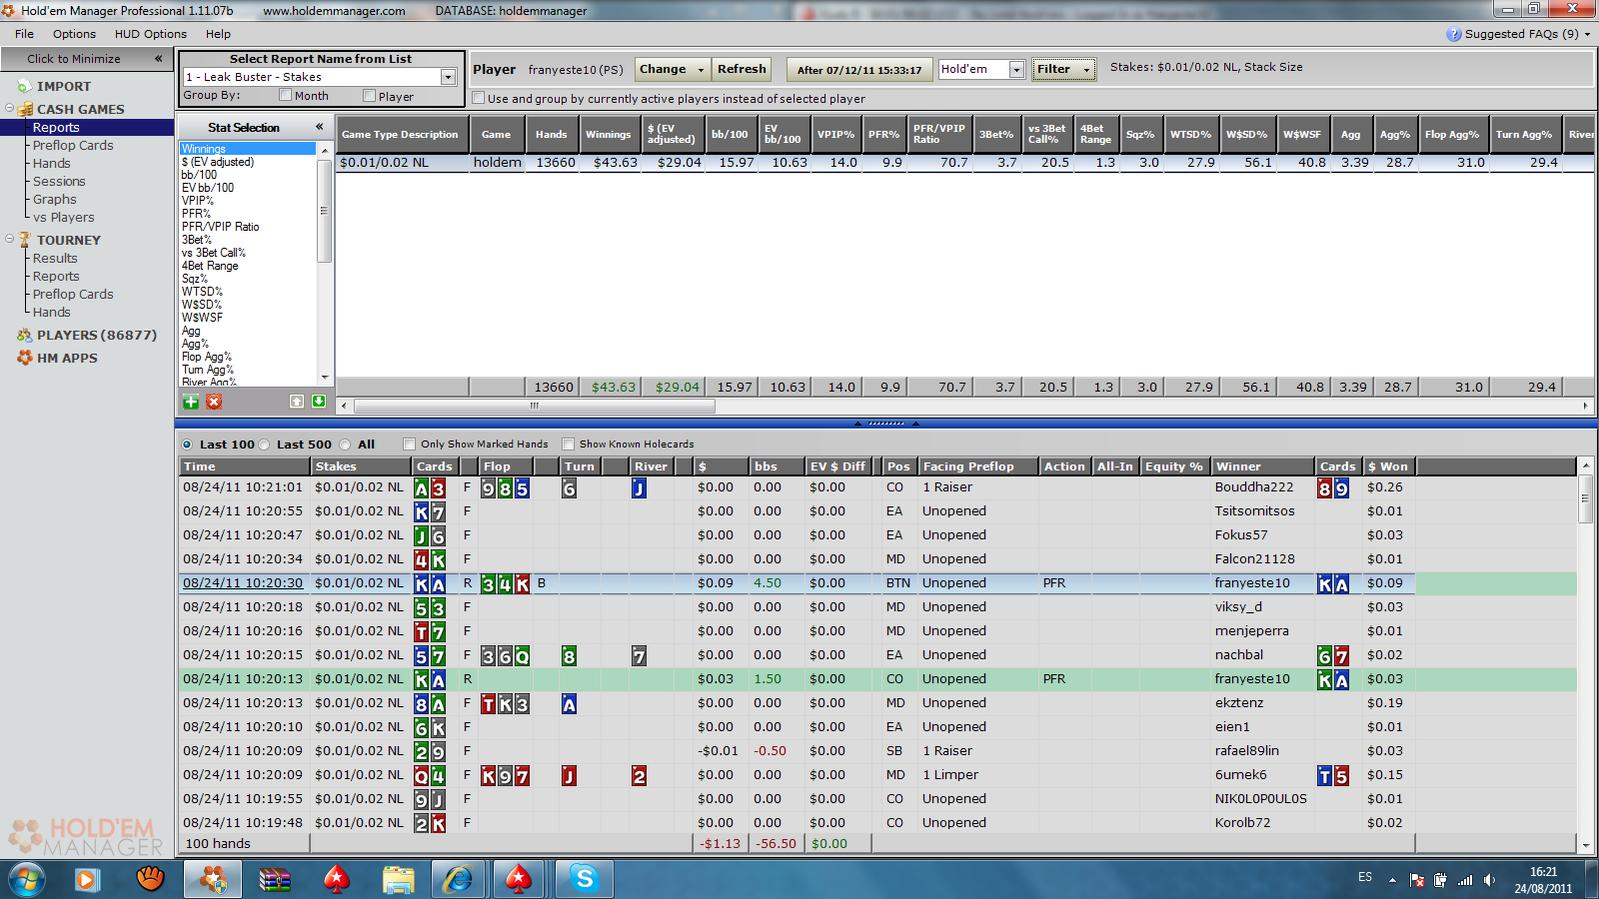Click the volume speaker tray icon
Viewport: 1599px width, 899px height.
[x=1490, y=880]
